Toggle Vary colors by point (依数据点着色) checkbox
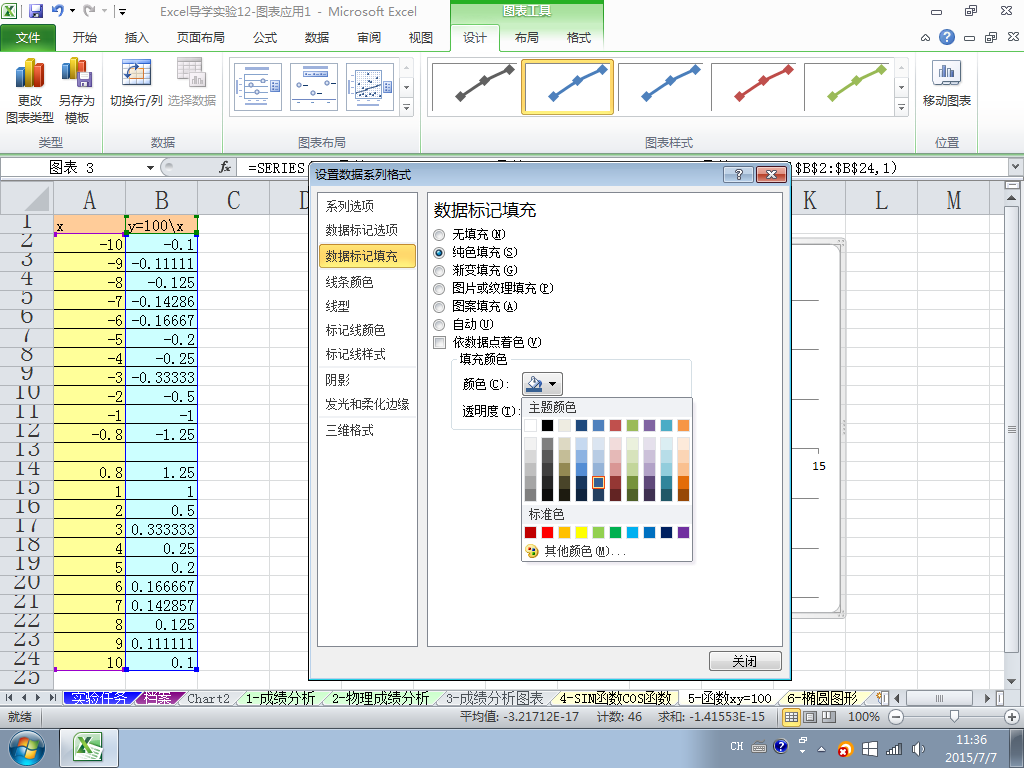 coord(440,342)
